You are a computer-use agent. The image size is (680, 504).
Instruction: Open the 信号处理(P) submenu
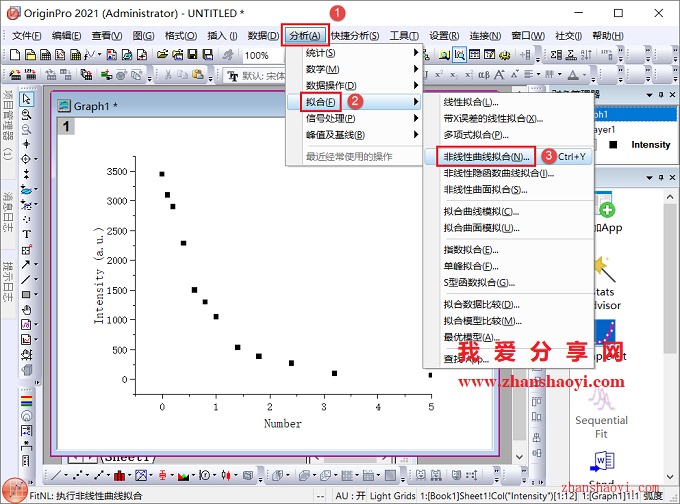[354, 118]
